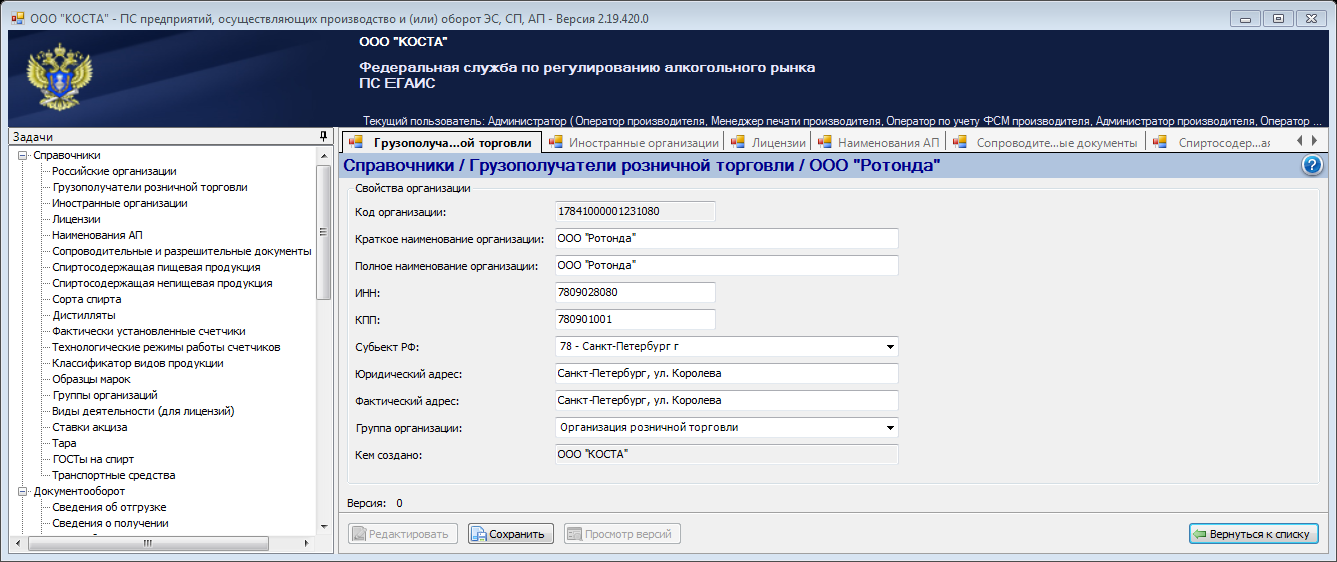This screenshot has width=1337, height=562.
Task: Collapse the Справочники tree node
Action: [22, 155]
